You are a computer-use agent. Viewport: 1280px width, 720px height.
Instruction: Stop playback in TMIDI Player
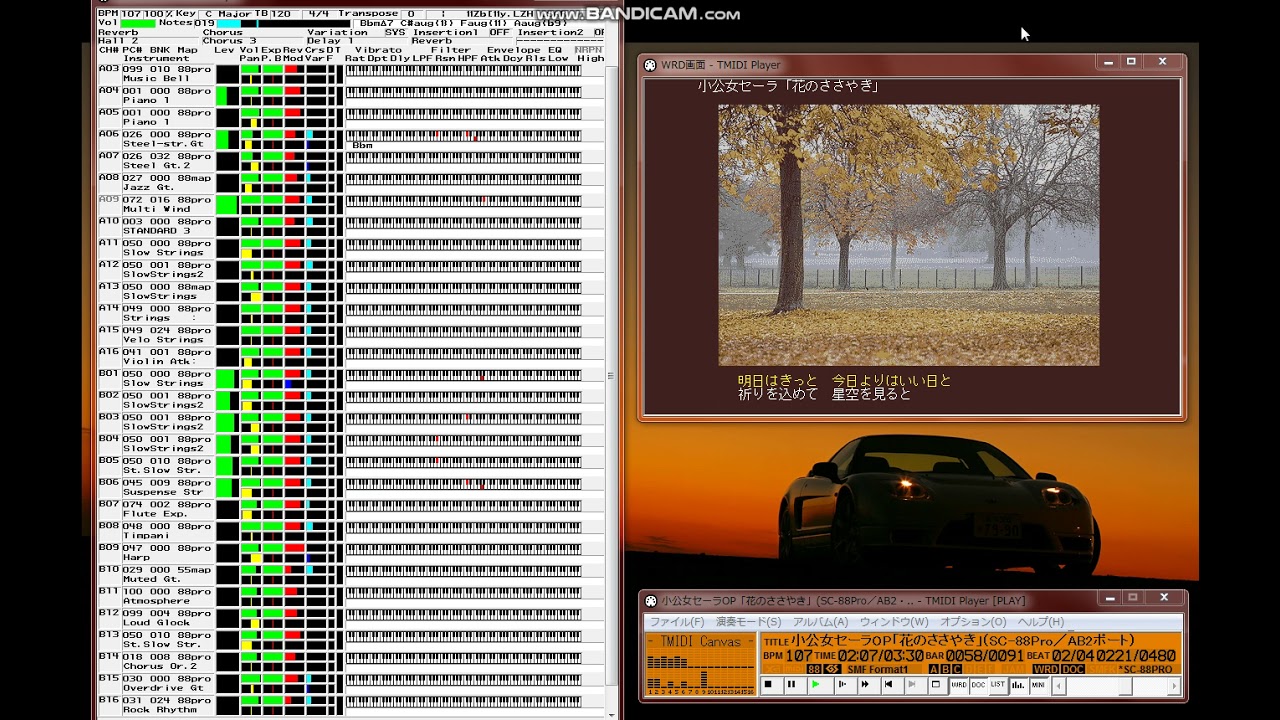[768, 685]
